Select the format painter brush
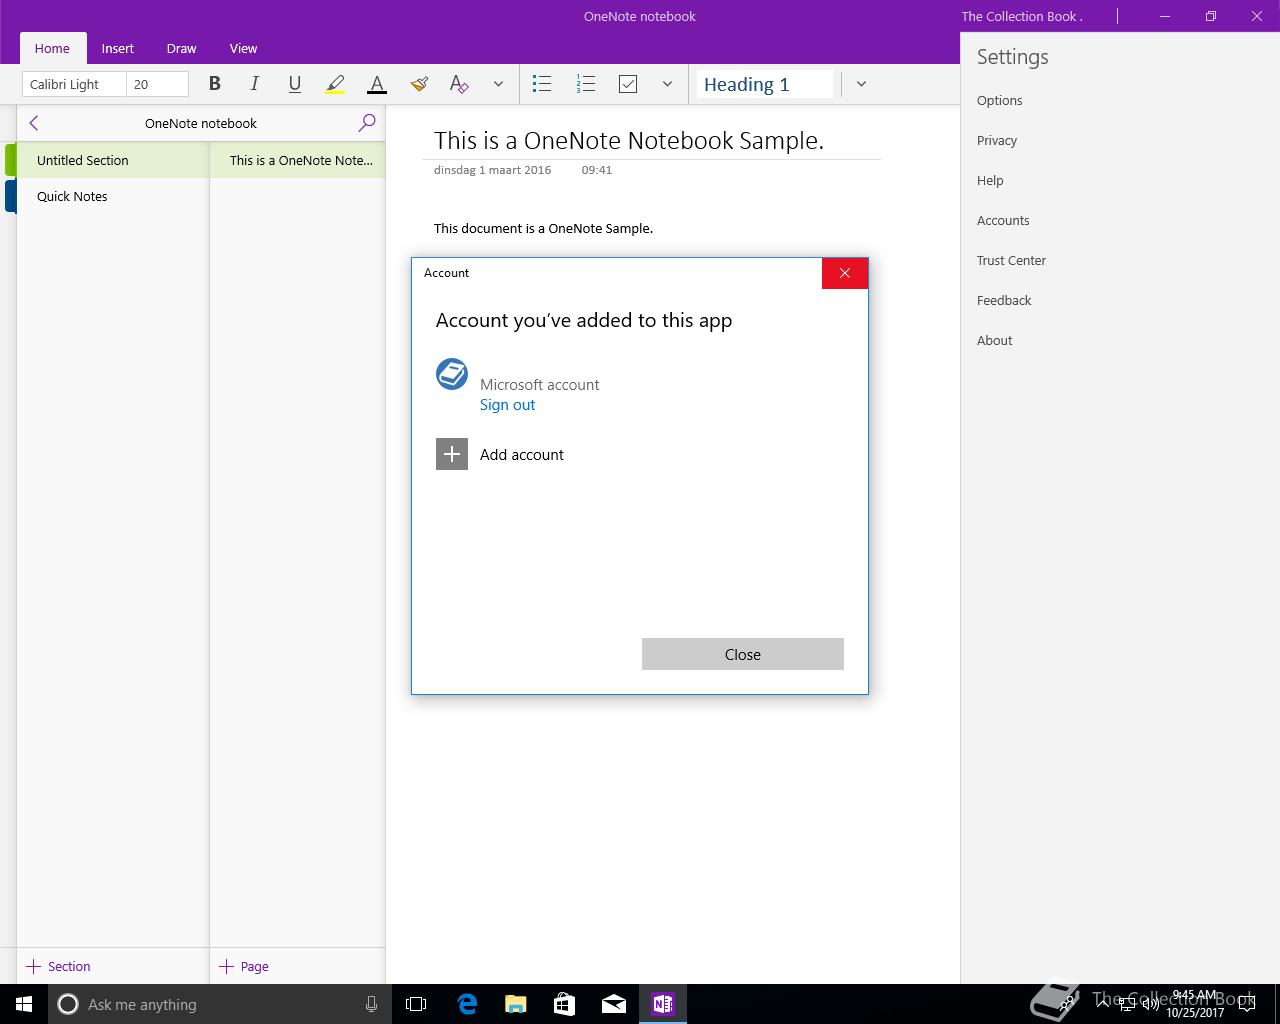 coord(419,84)
